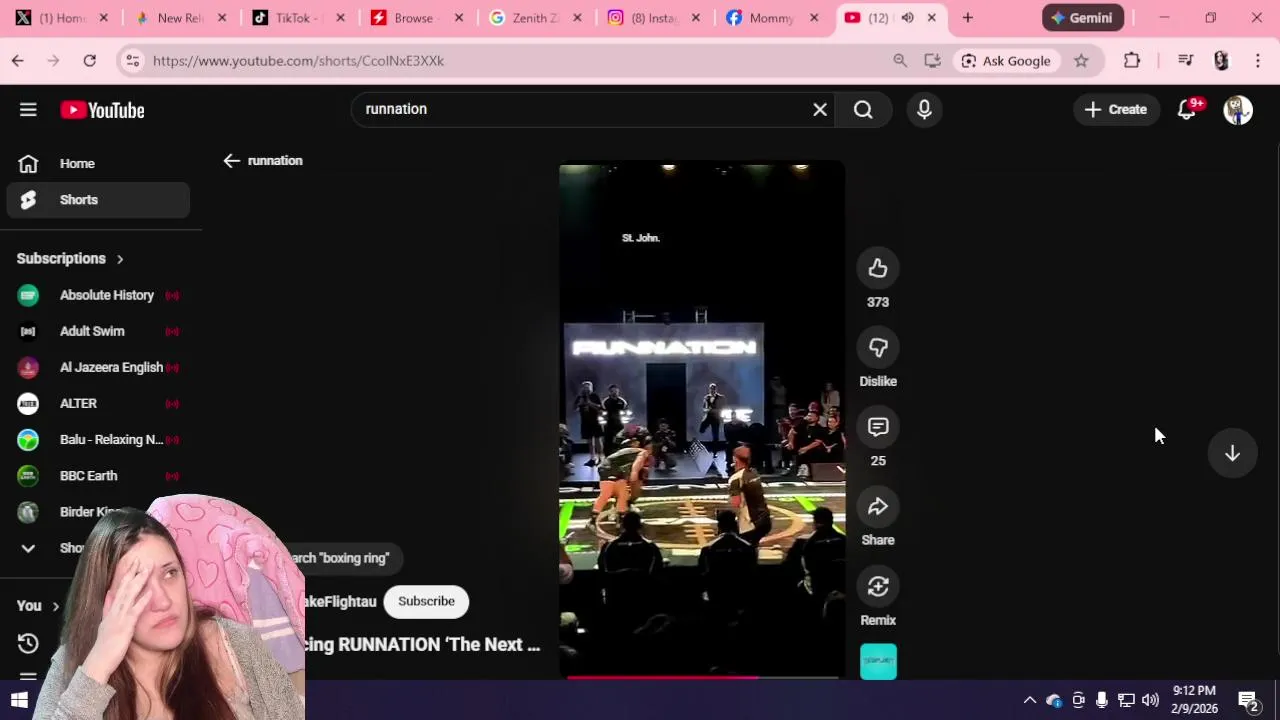This screenshot has width=1280, height=720.
Task: Open History clock icon
Action: [x=28, y=643]
